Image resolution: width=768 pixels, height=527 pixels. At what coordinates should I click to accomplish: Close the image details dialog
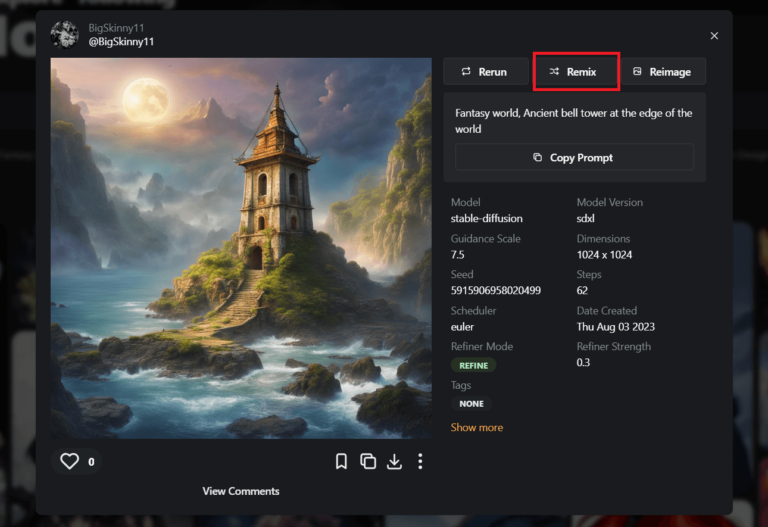coord(714,36)
